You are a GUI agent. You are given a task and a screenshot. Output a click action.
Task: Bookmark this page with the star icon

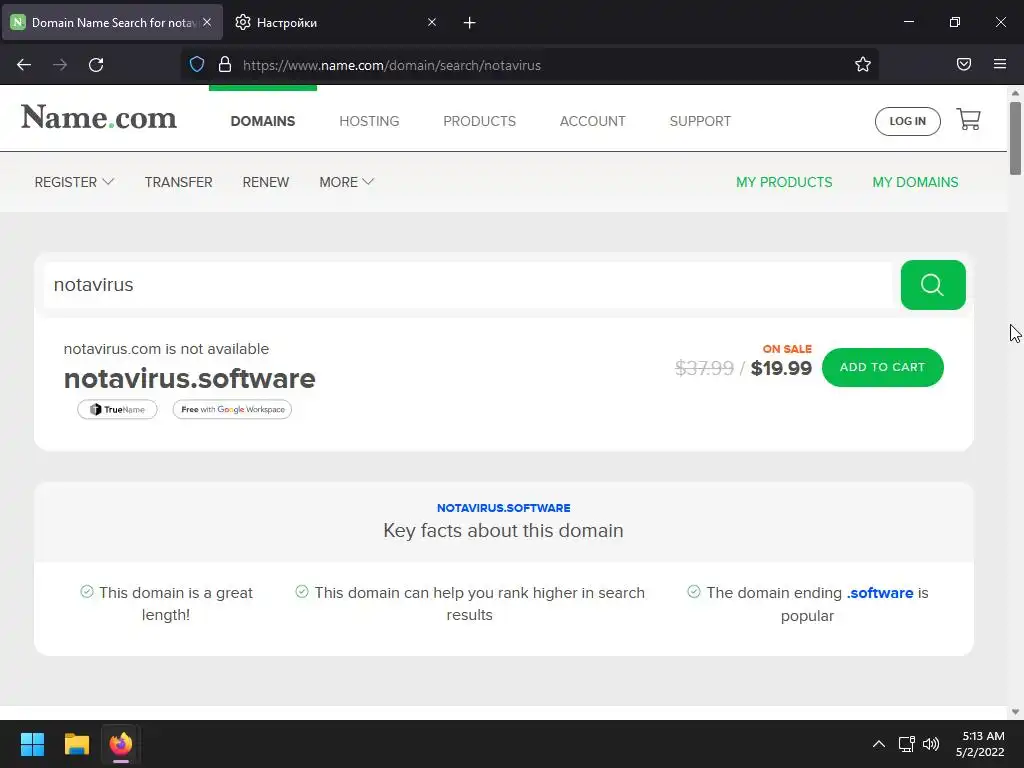863,64
